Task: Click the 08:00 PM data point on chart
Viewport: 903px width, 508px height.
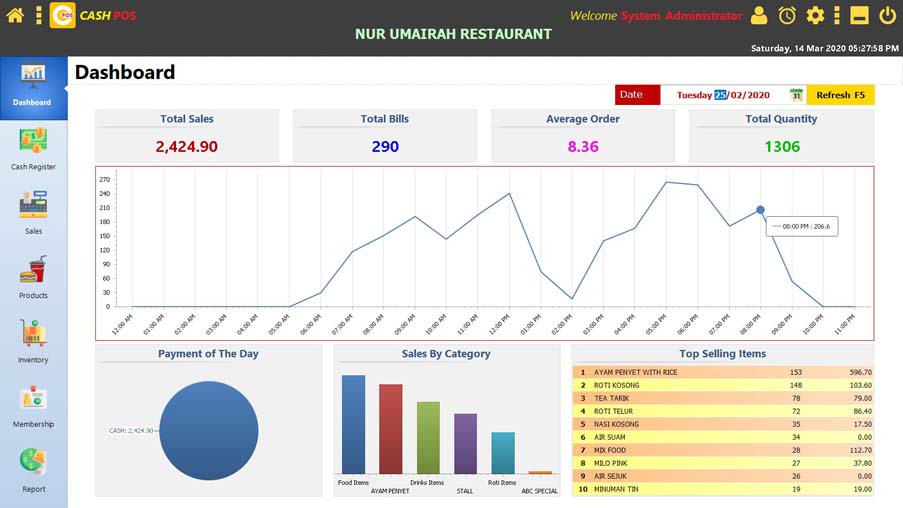Action: [x=760, y=210]
